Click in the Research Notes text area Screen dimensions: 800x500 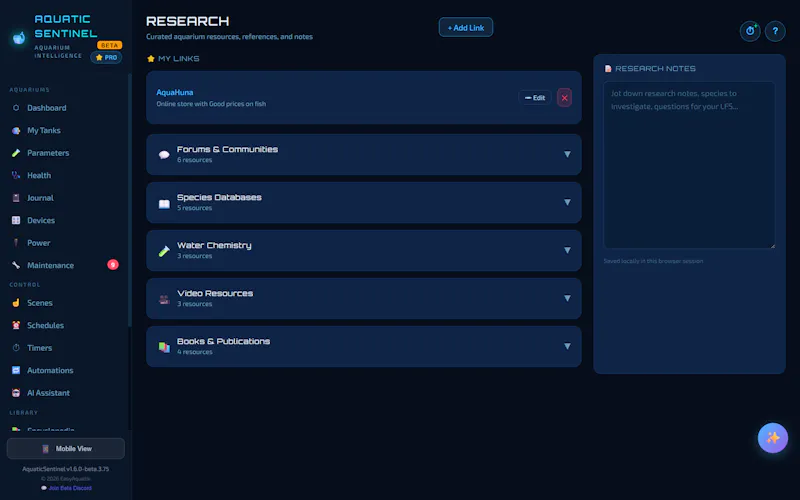[x=689, y=165]
